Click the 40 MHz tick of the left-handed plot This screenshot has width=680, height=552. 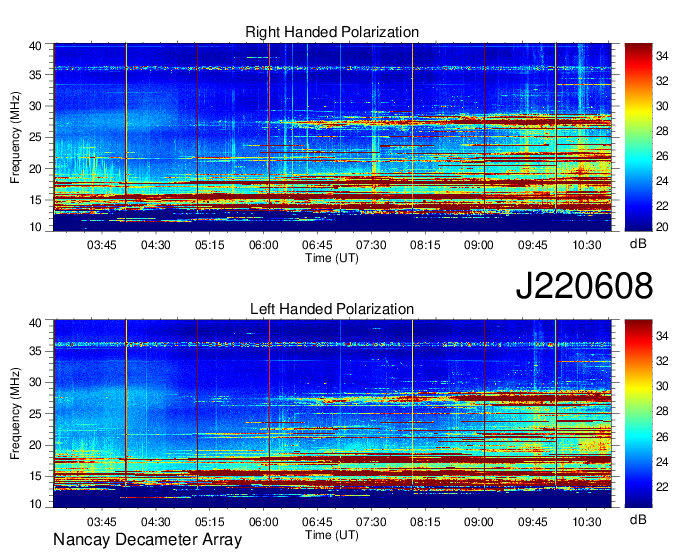pyautogui.click(x=36, y=323)
